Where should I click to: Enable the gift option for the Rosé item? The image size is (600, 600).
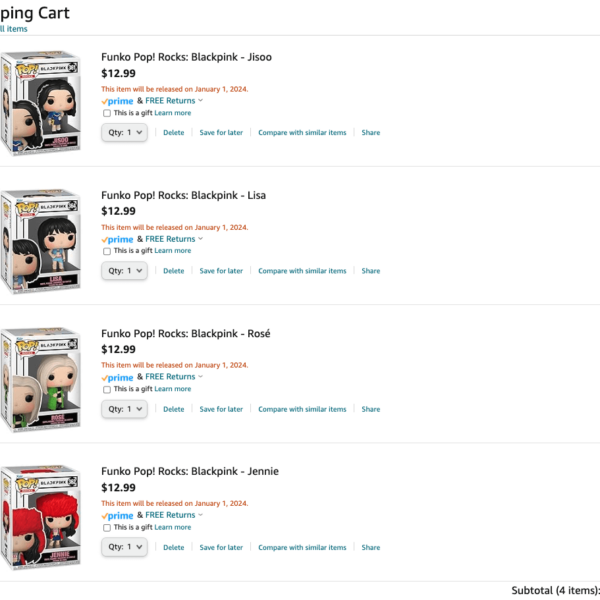[x=107, y=389]
